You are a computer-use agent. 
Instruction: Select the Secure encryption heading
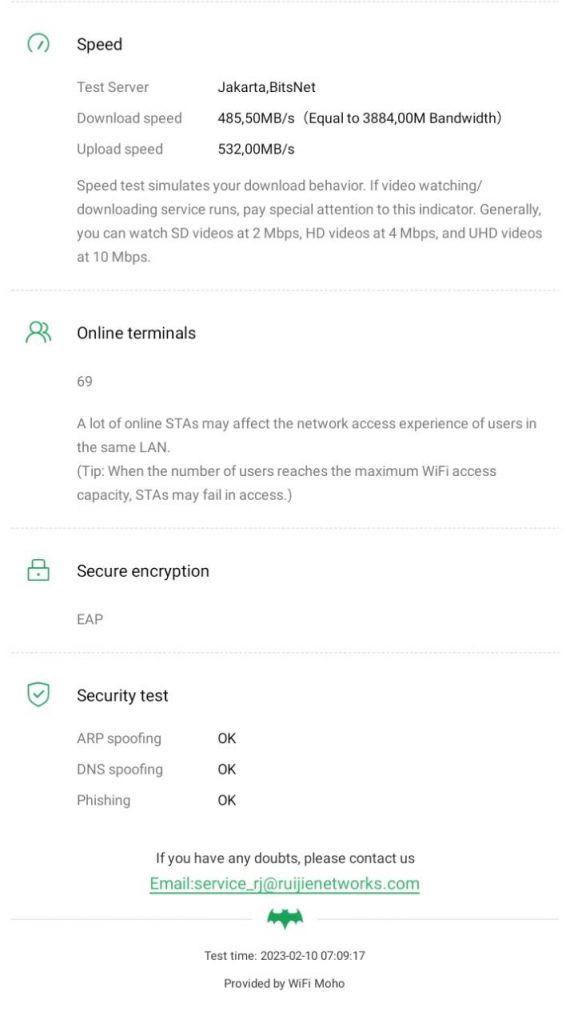(x=143, y=571)
